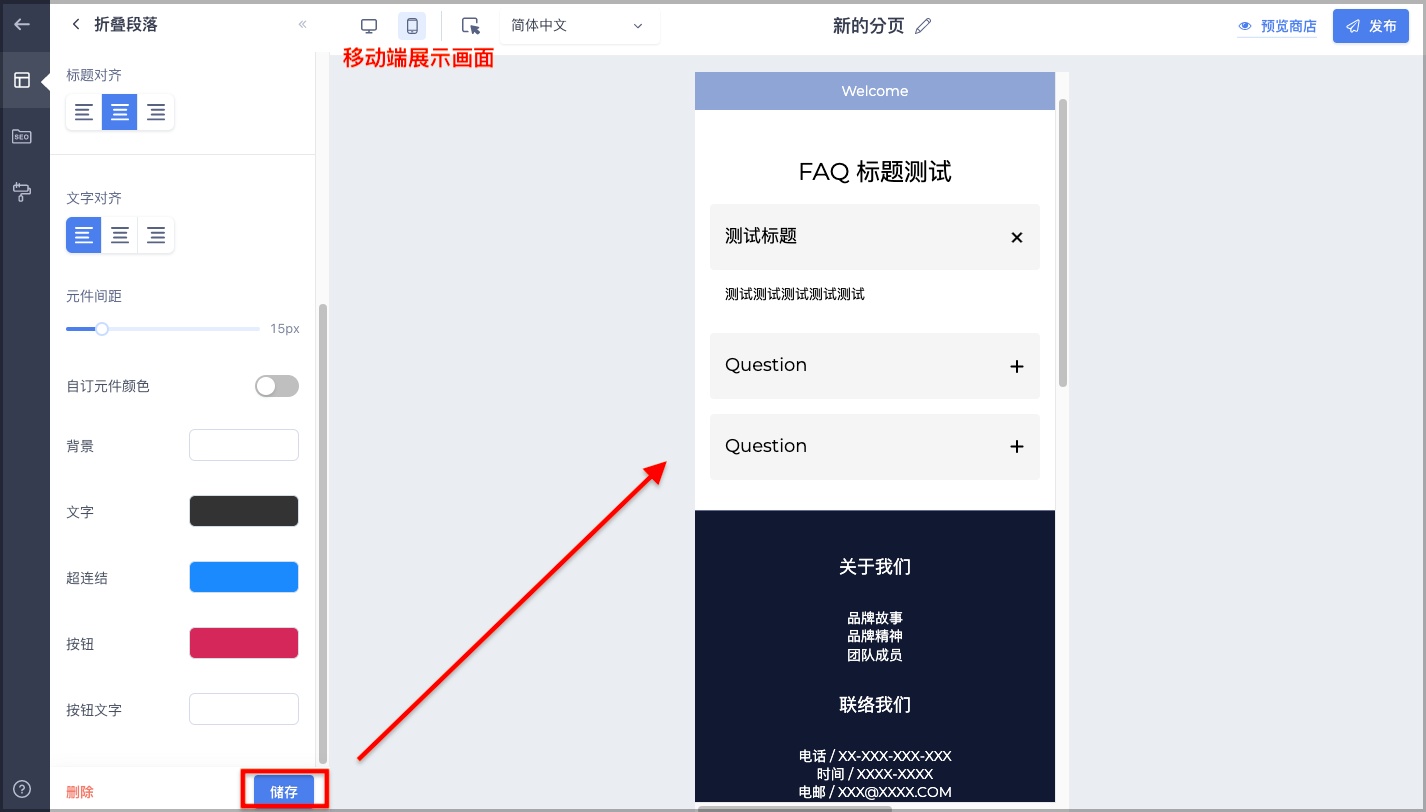Click 品牌精神 in the footer
Screen dimensions: 1426x812
tap(875, 636)
